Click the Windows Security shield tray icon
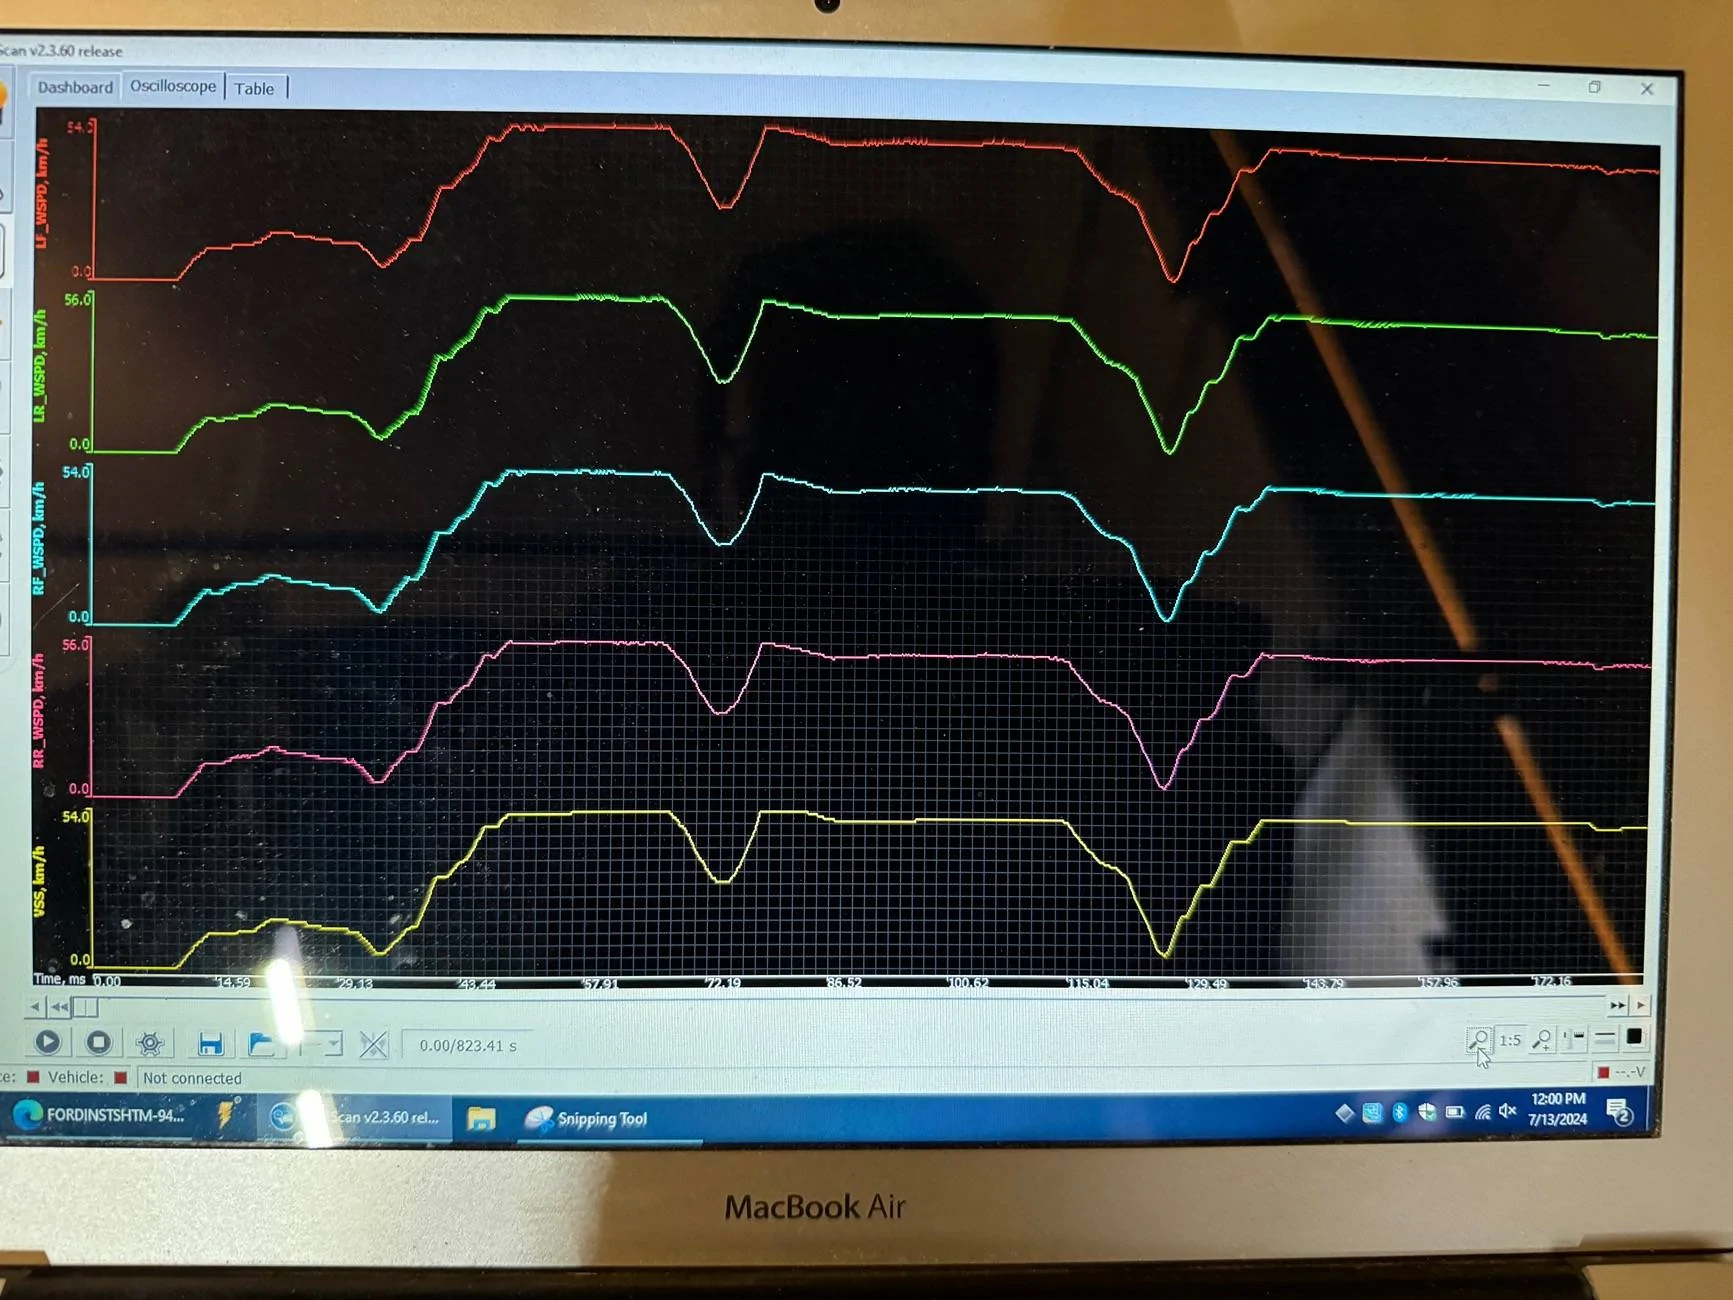1733x1300 pixels. point(1427,1112)
